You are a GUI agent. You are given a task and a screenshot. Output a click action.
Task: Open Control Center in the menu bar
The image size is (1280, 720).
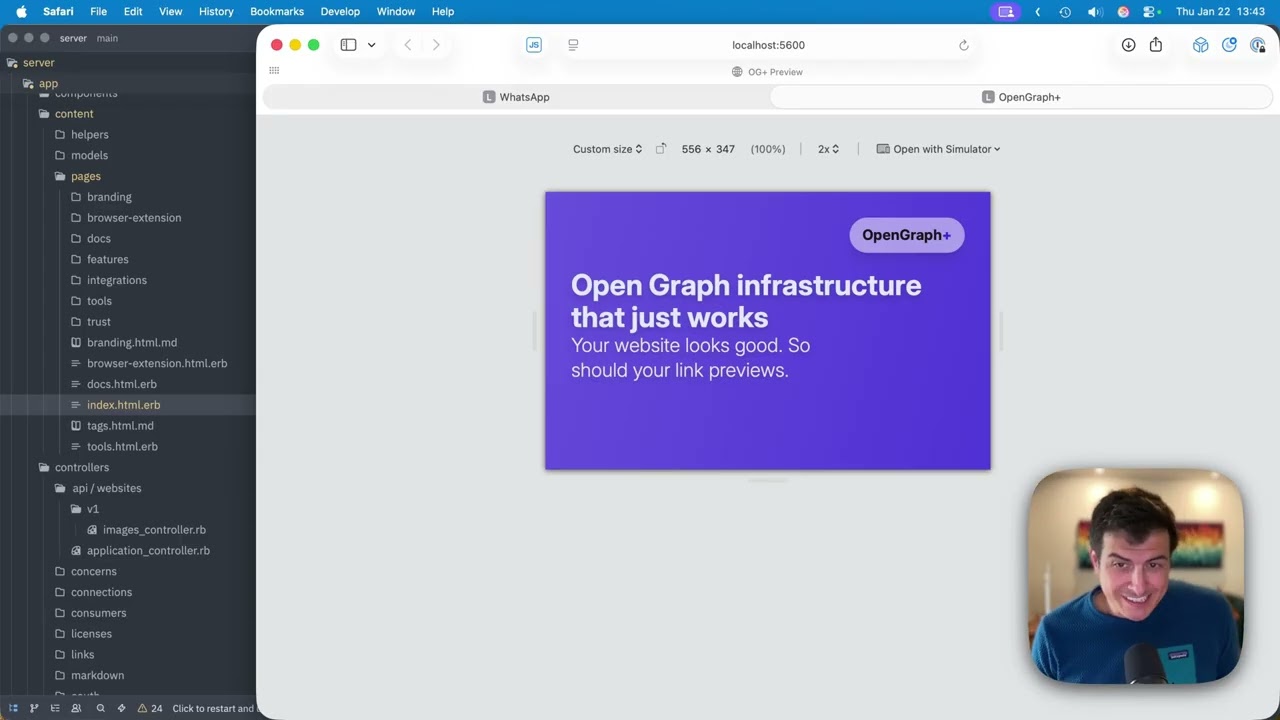click(x=1151, y=11)
